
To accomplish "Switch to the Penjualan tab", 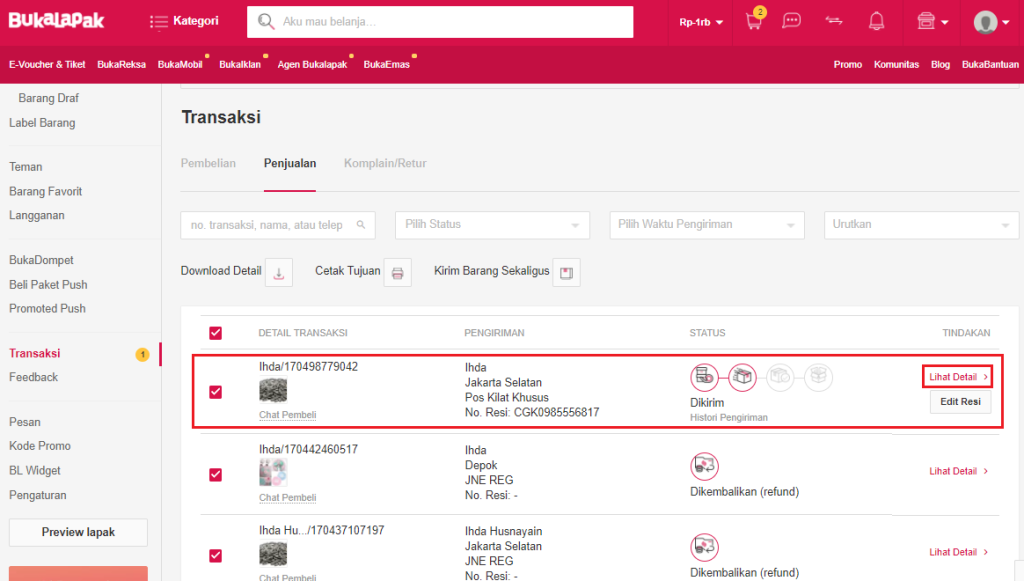I will (290, 163).
